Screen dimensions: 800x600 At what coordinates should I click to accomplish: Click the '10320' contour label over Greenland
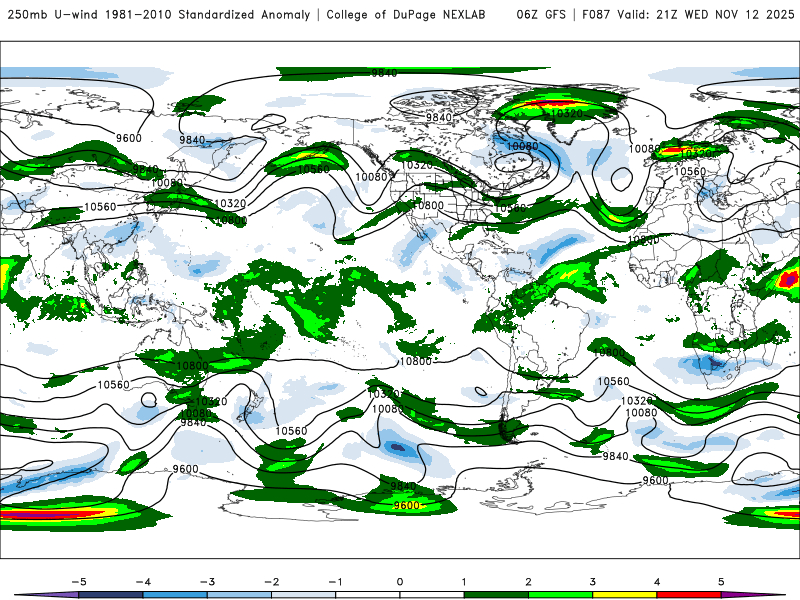click(x=567, y=113)
